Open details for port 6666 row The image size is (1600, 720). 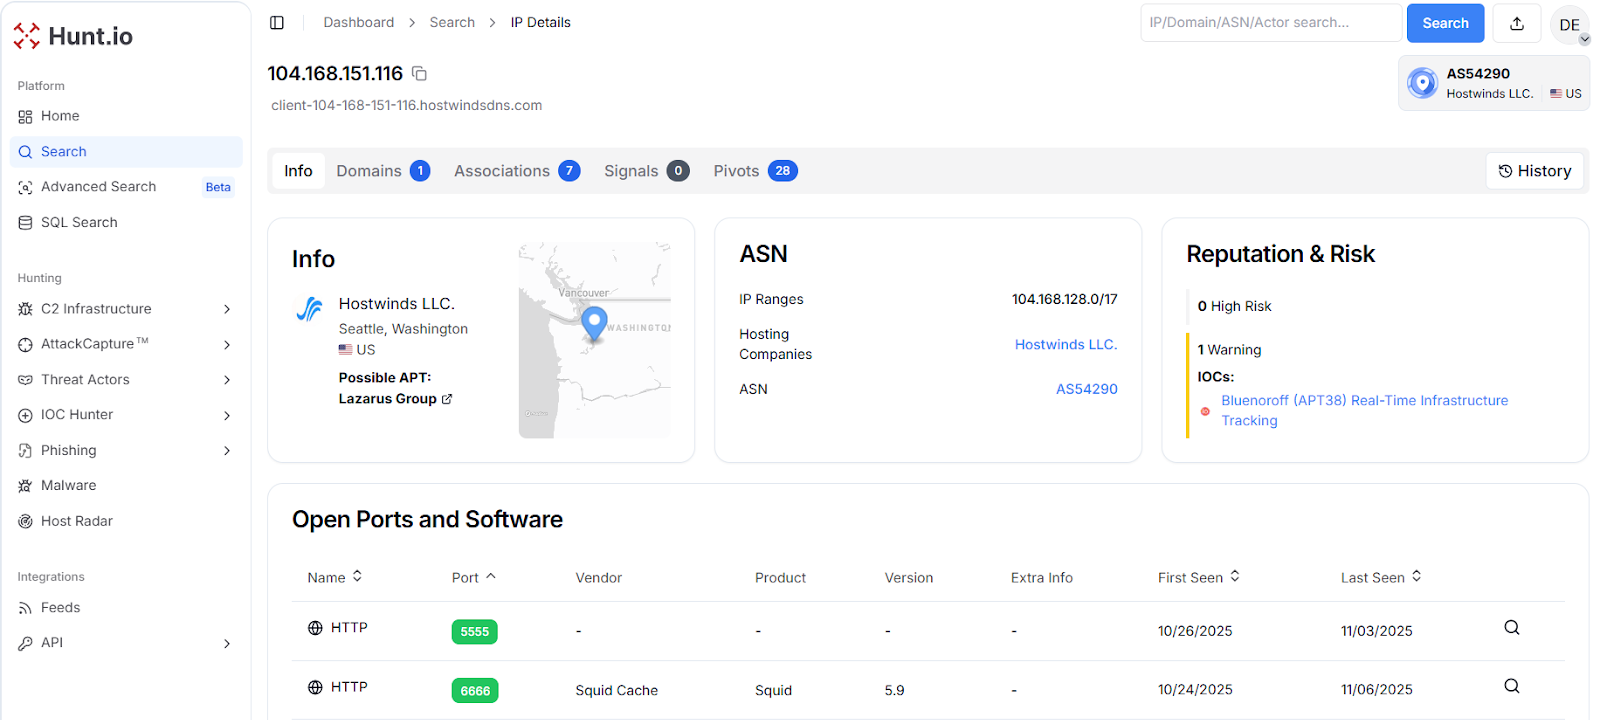(x=1511, y=687)
